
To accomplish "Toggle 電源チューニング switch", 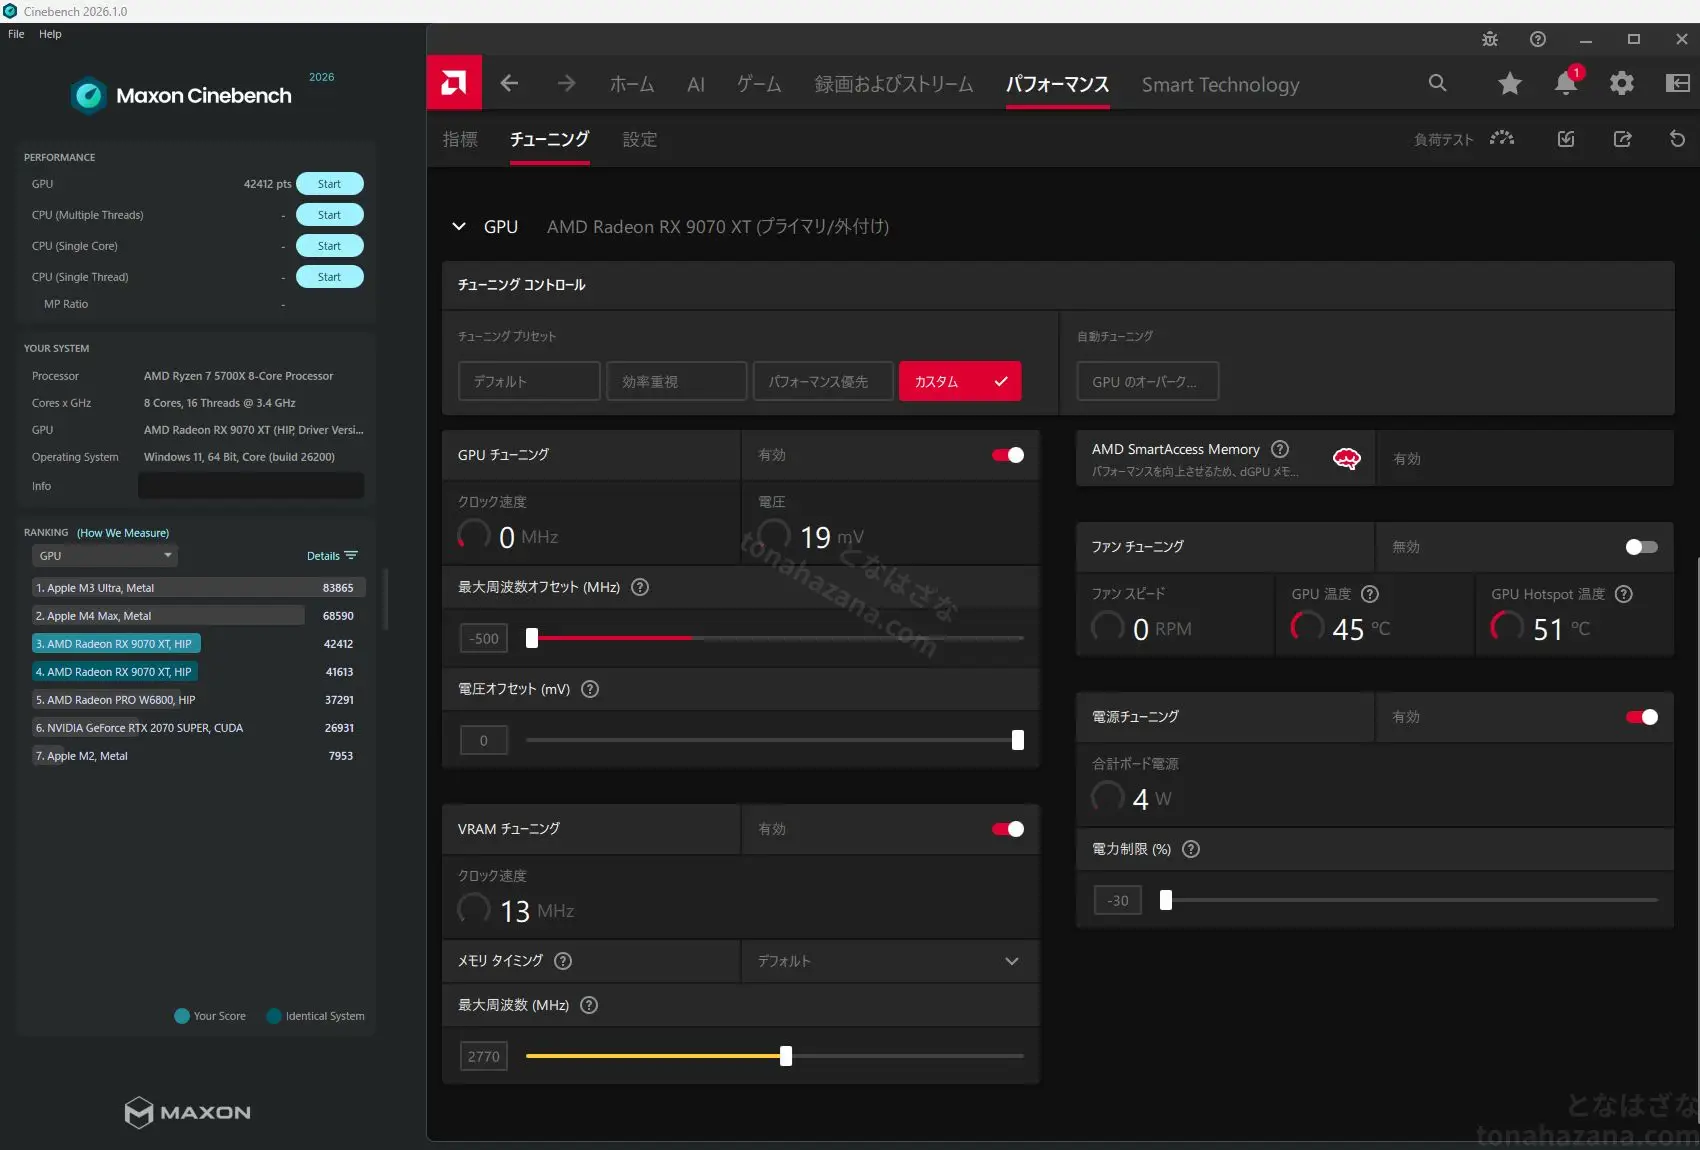I will [1642, 717].
